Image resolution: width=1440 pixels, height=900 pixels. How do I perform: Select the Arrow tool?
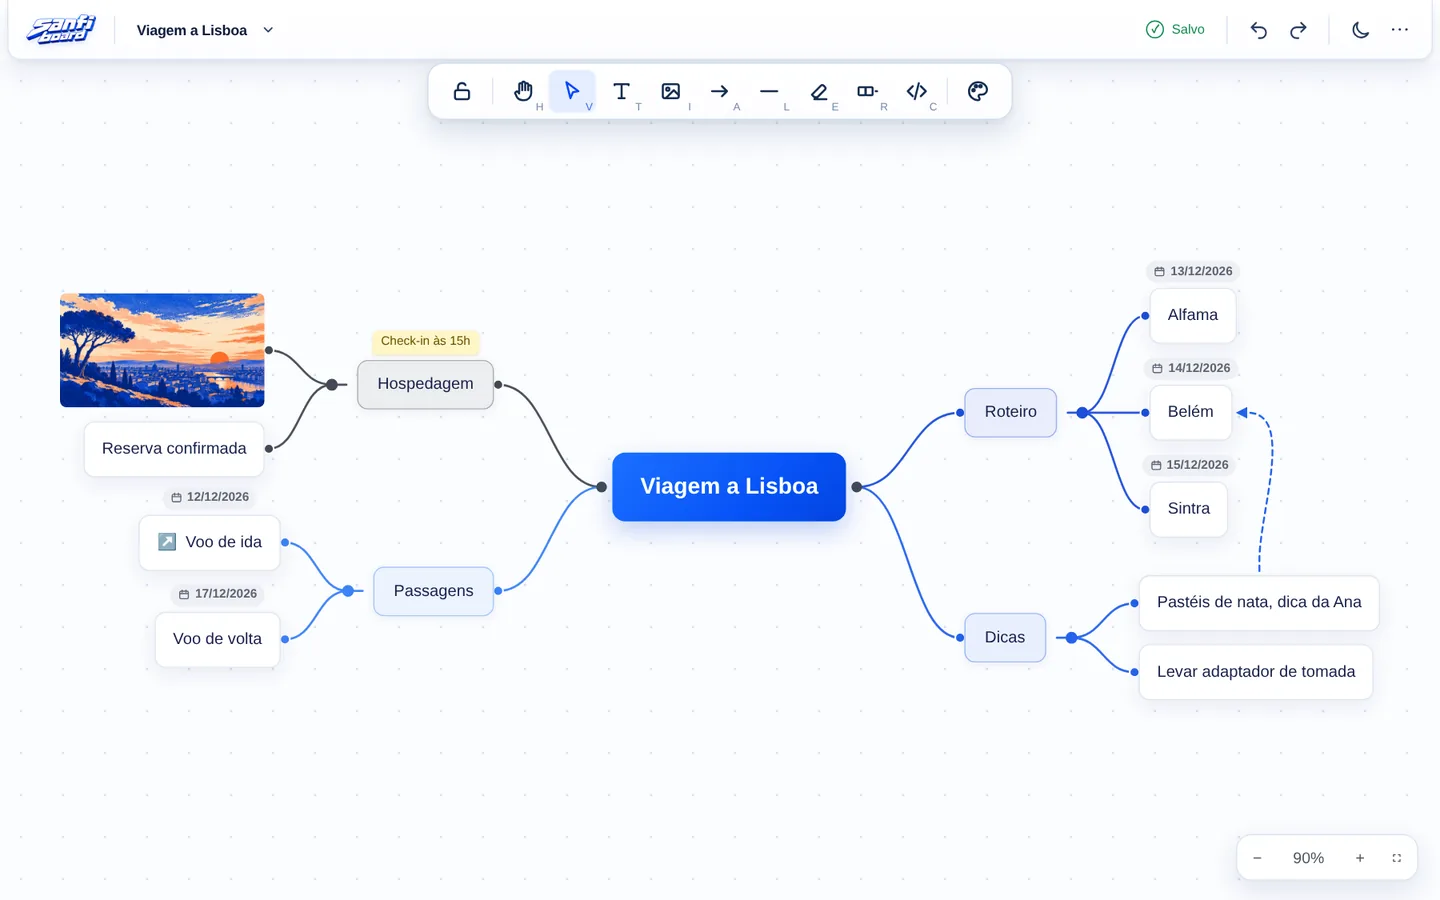[x=719, y=91]
